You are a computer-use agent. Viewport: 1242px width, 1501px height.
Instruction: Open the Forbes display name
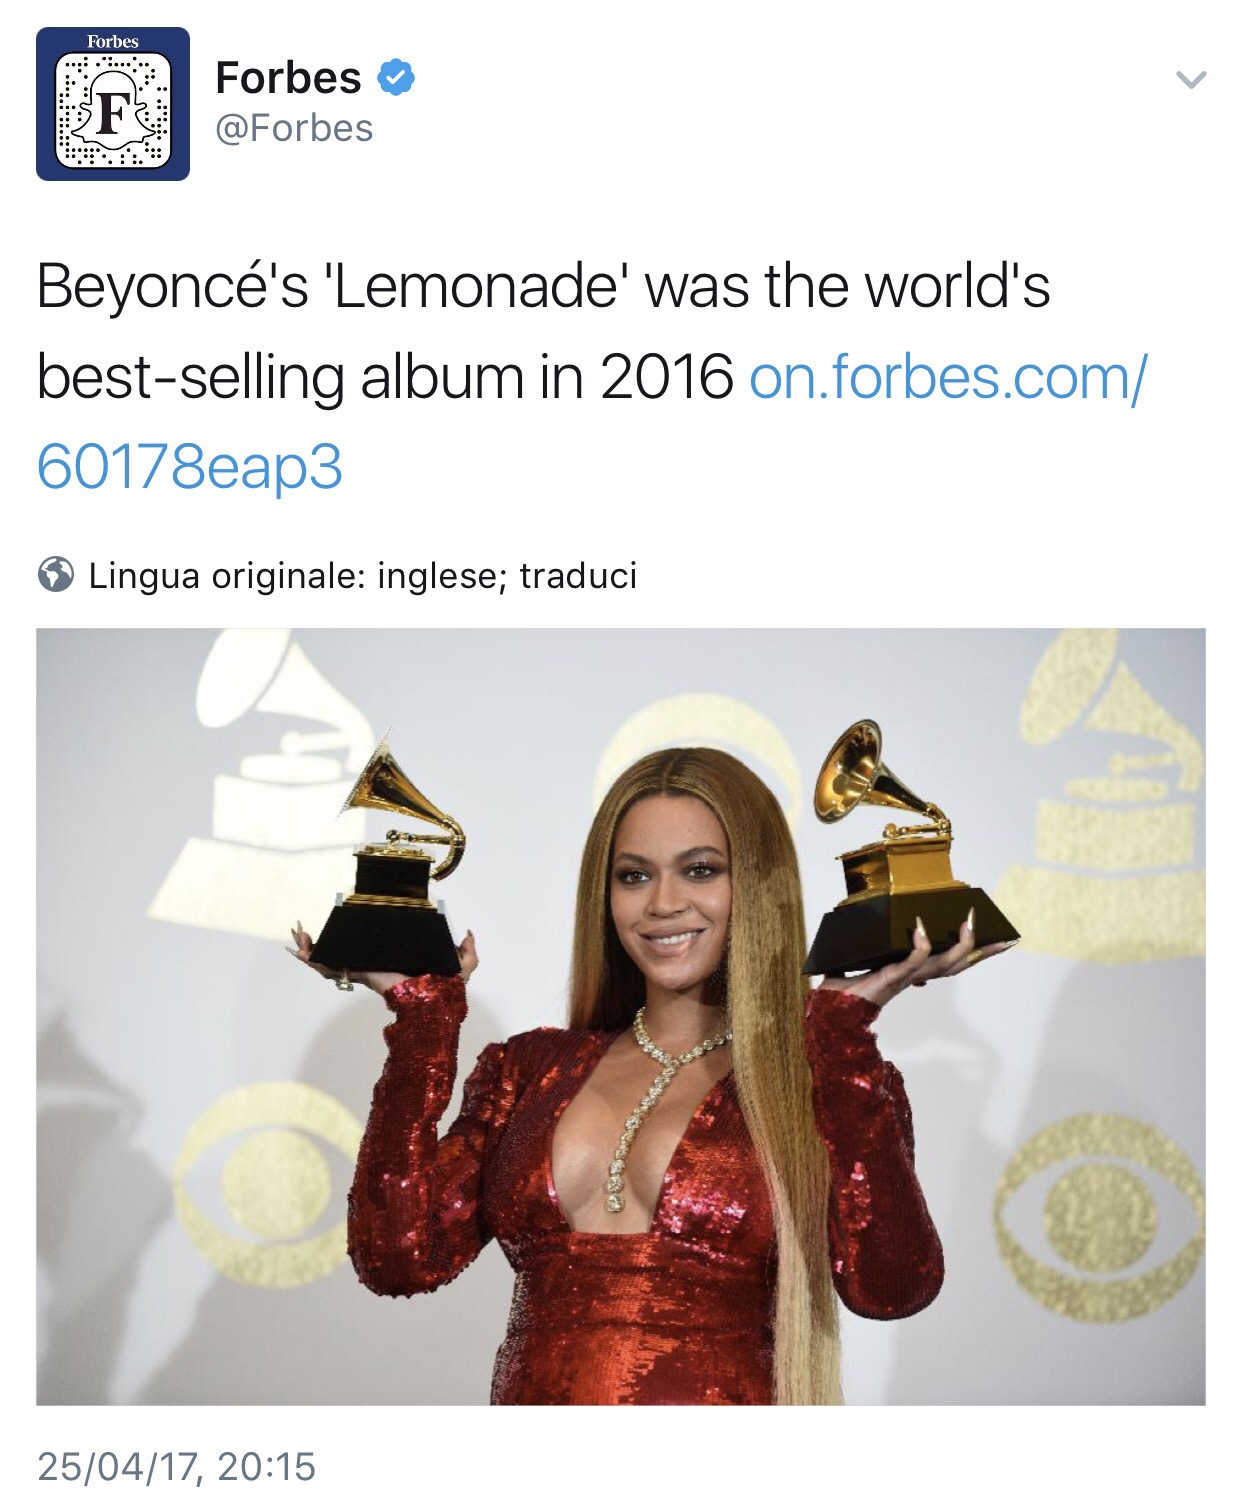coord(288,78)
